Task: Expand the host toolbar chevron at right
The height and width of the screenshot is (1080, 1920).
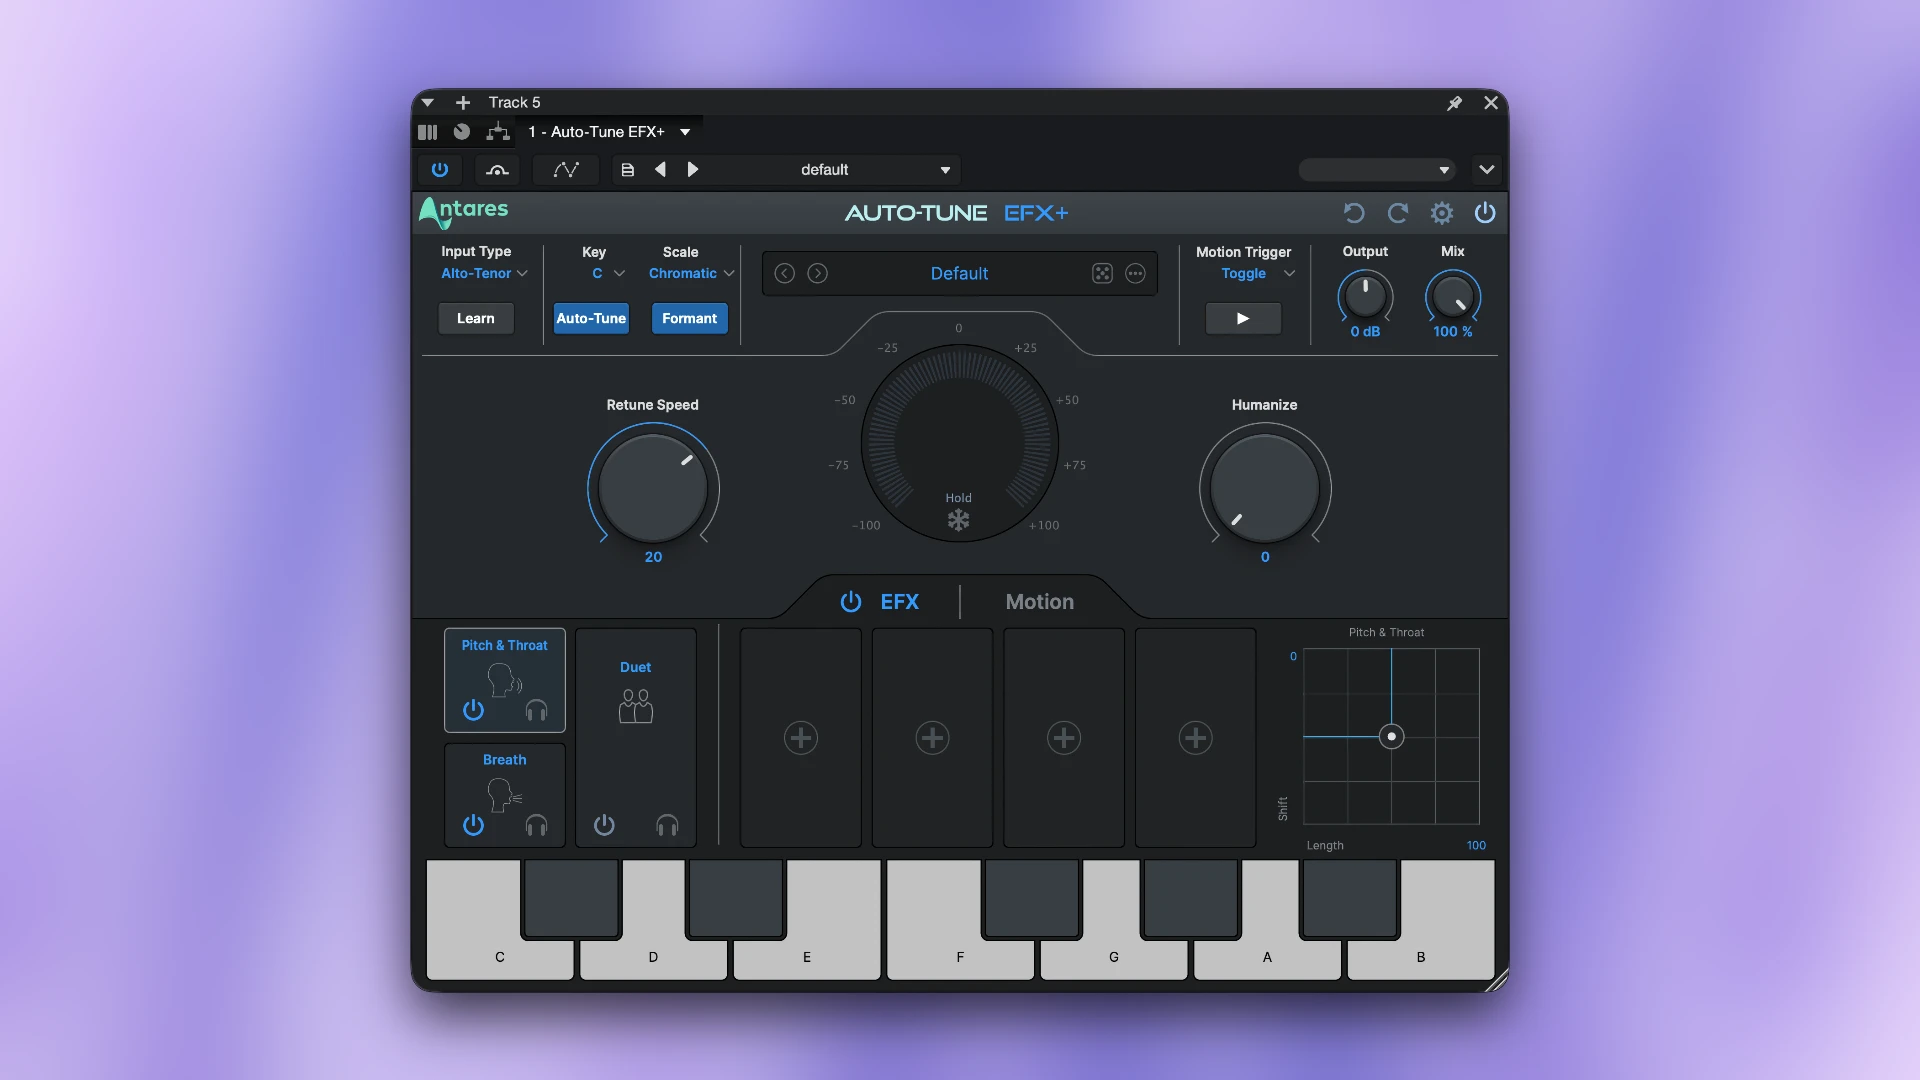Action: 1487,170
